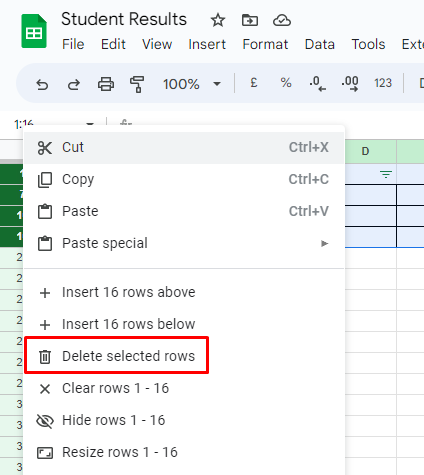
Task: Select Insert 16 rows above
Action: click(184, 292)
